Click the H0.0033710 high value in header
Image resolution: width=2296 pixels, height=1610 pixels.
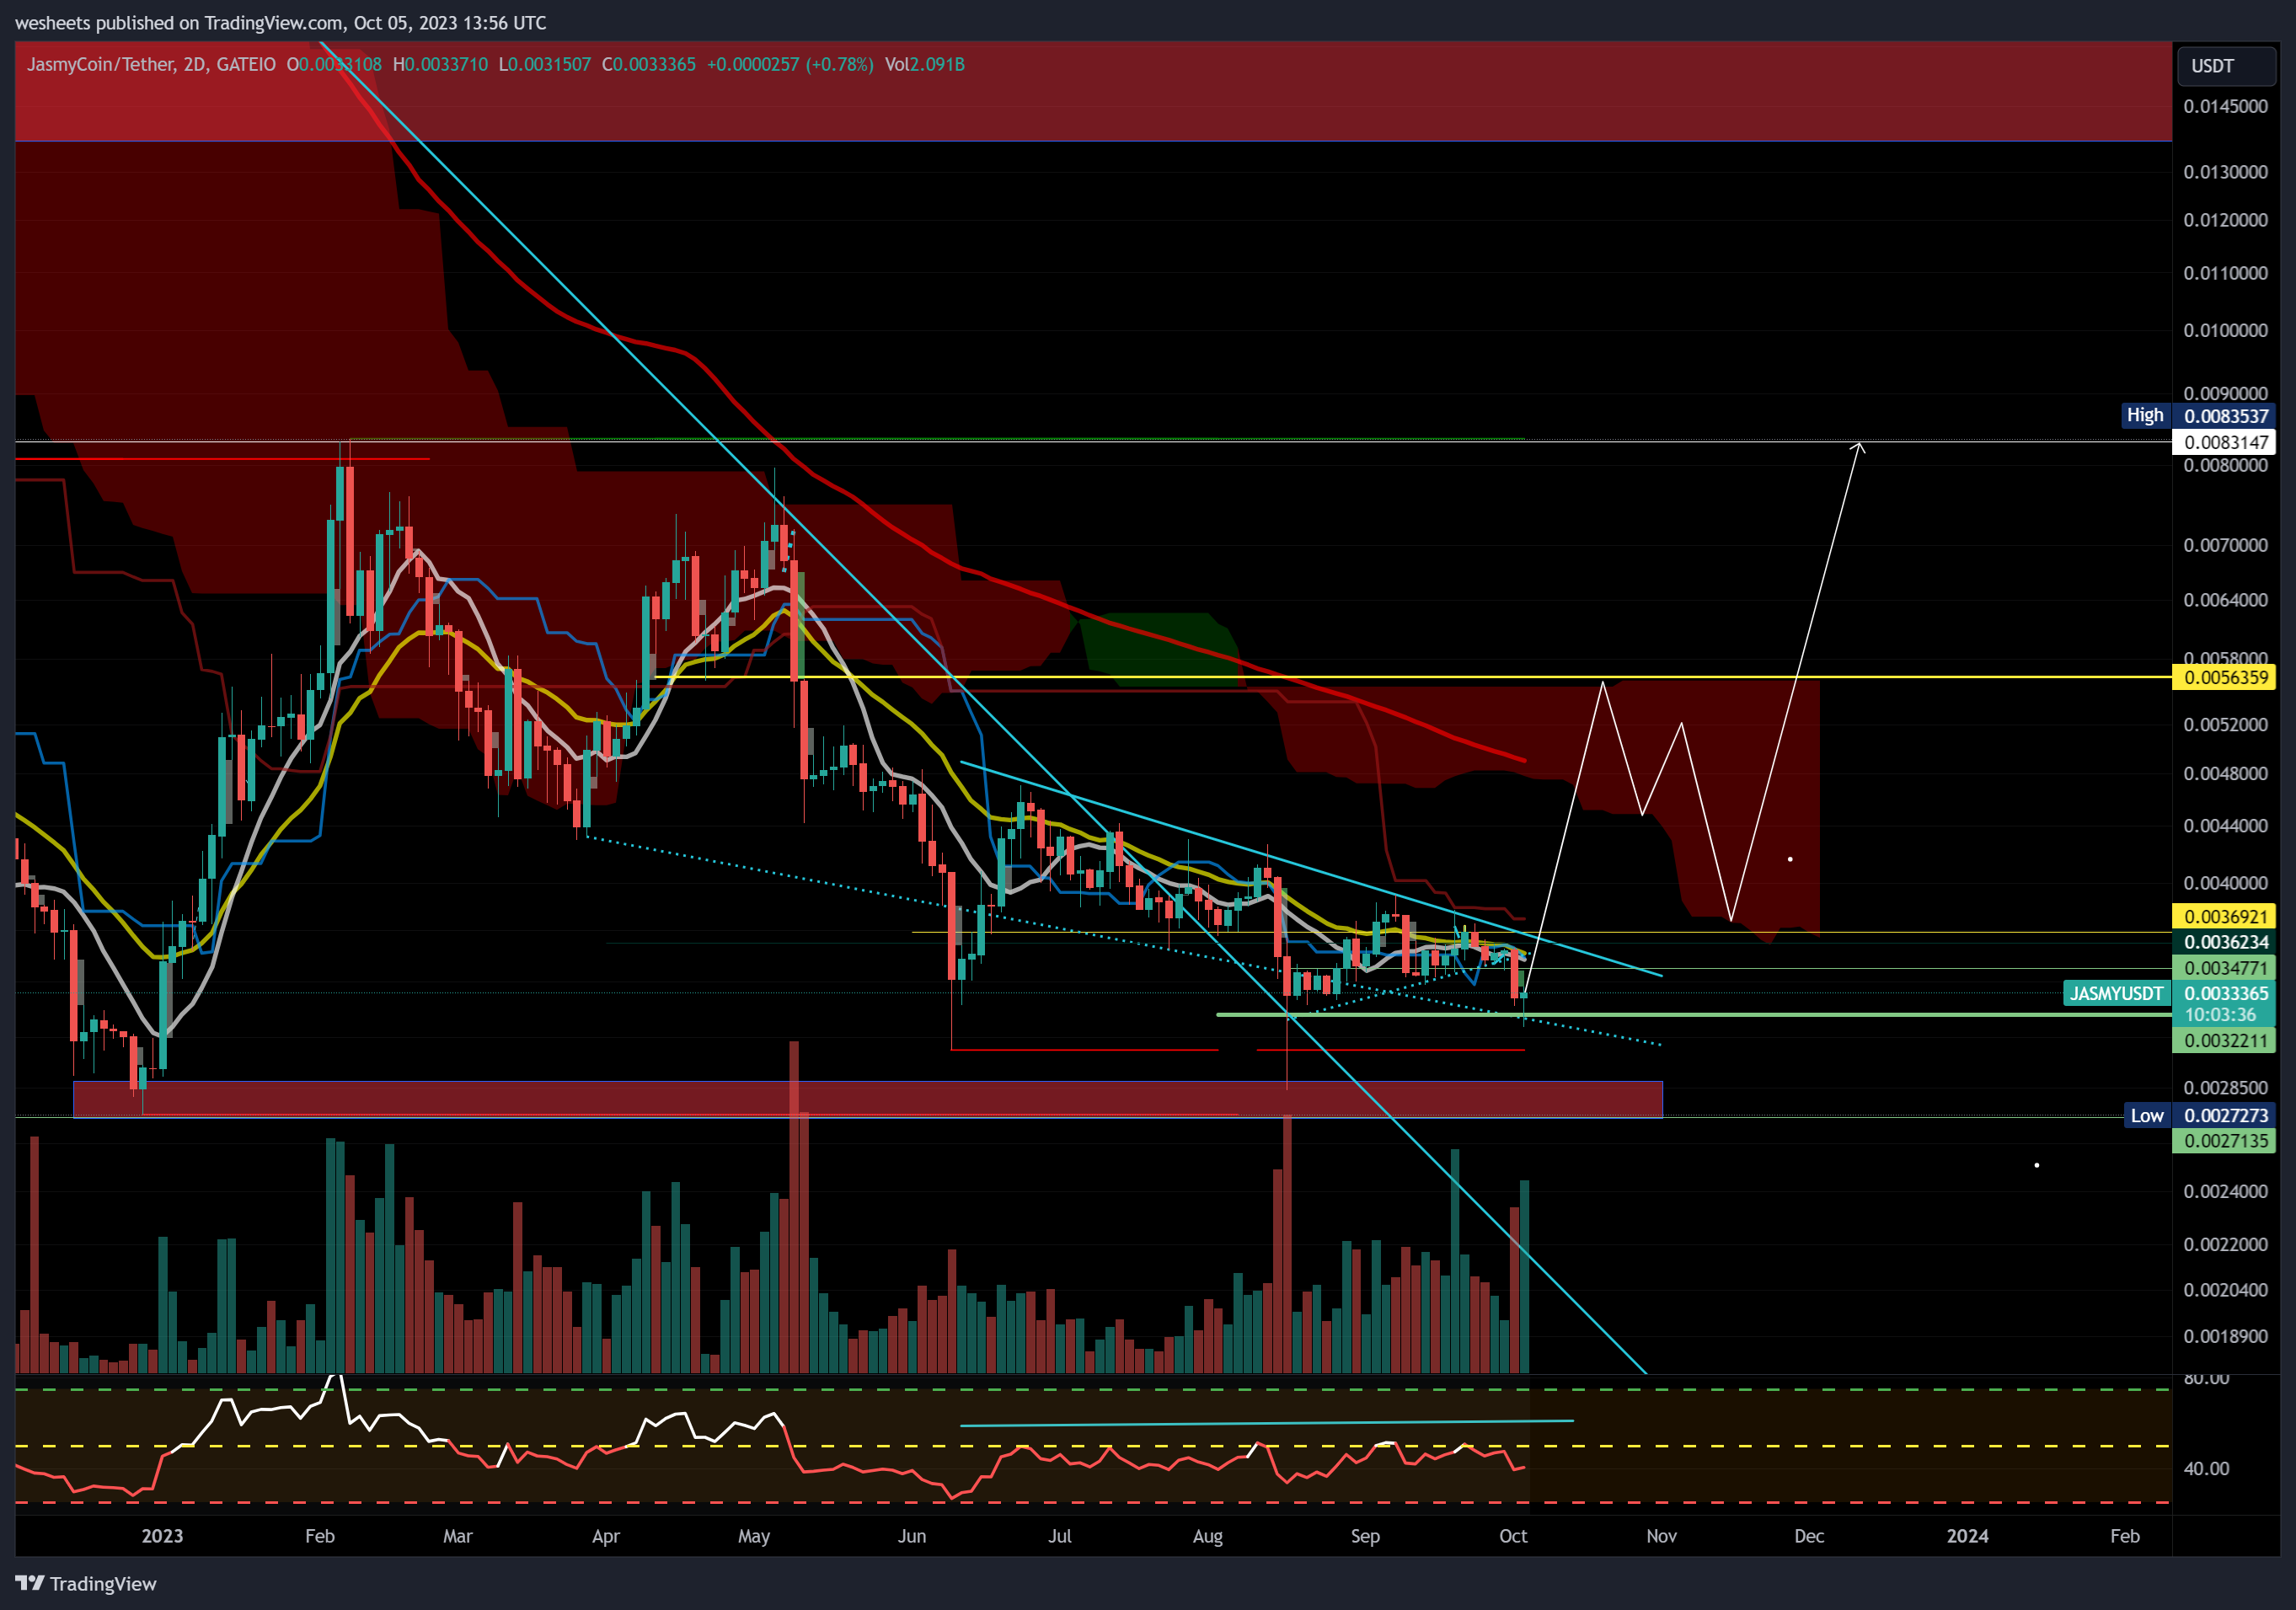coord(440,64)
